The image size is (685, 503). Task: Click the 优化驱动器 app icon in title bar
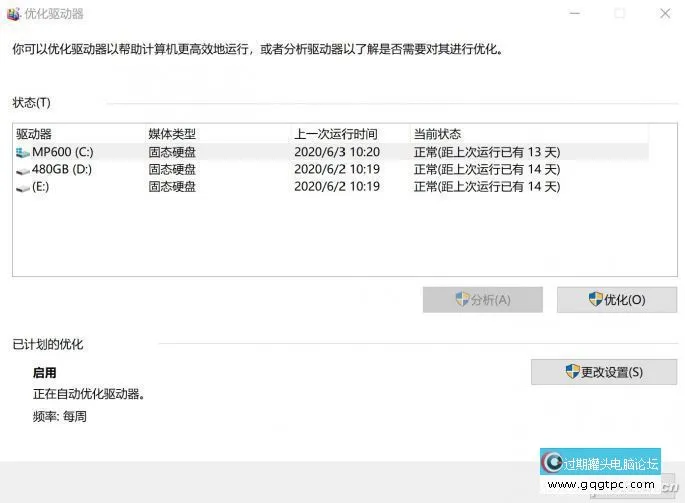click(14, 14)
